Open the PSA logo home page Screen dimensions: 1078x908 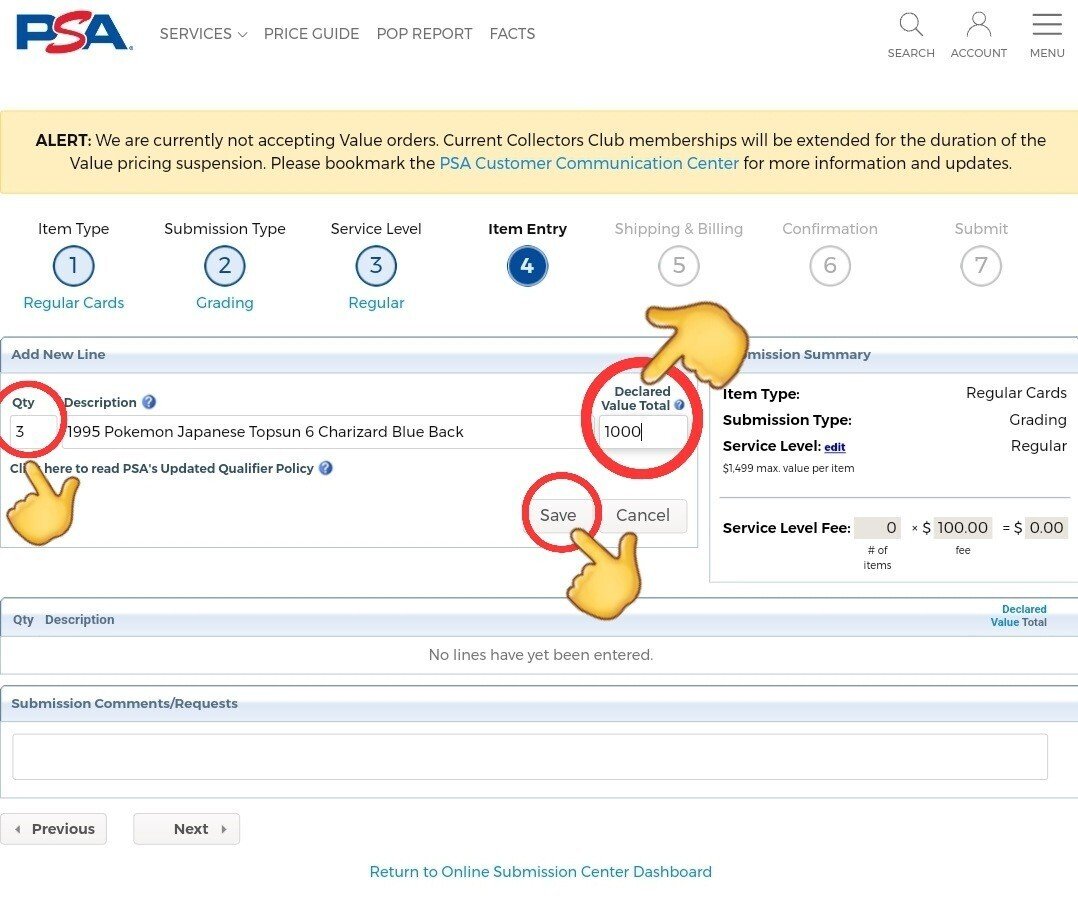[x=74, y=32]
